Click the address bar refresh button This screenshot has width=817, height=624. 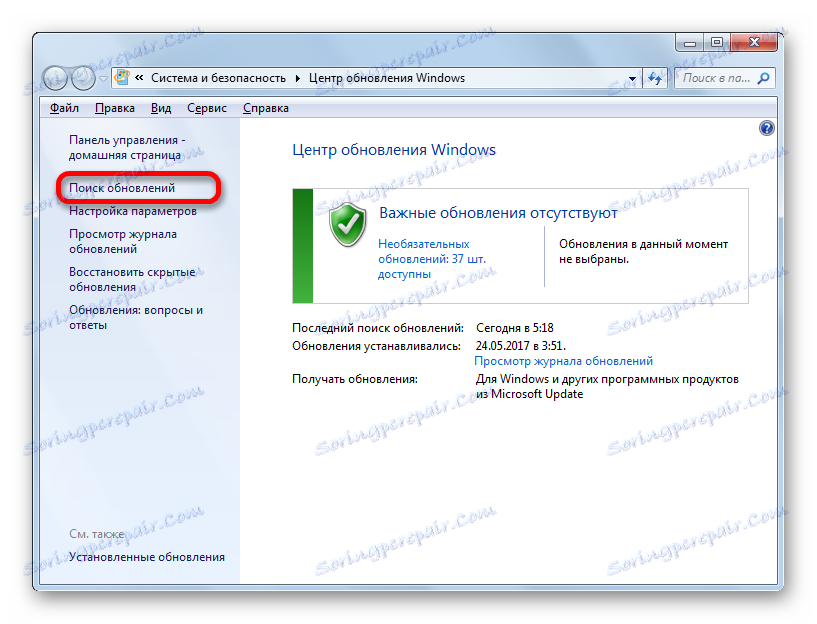655,79
